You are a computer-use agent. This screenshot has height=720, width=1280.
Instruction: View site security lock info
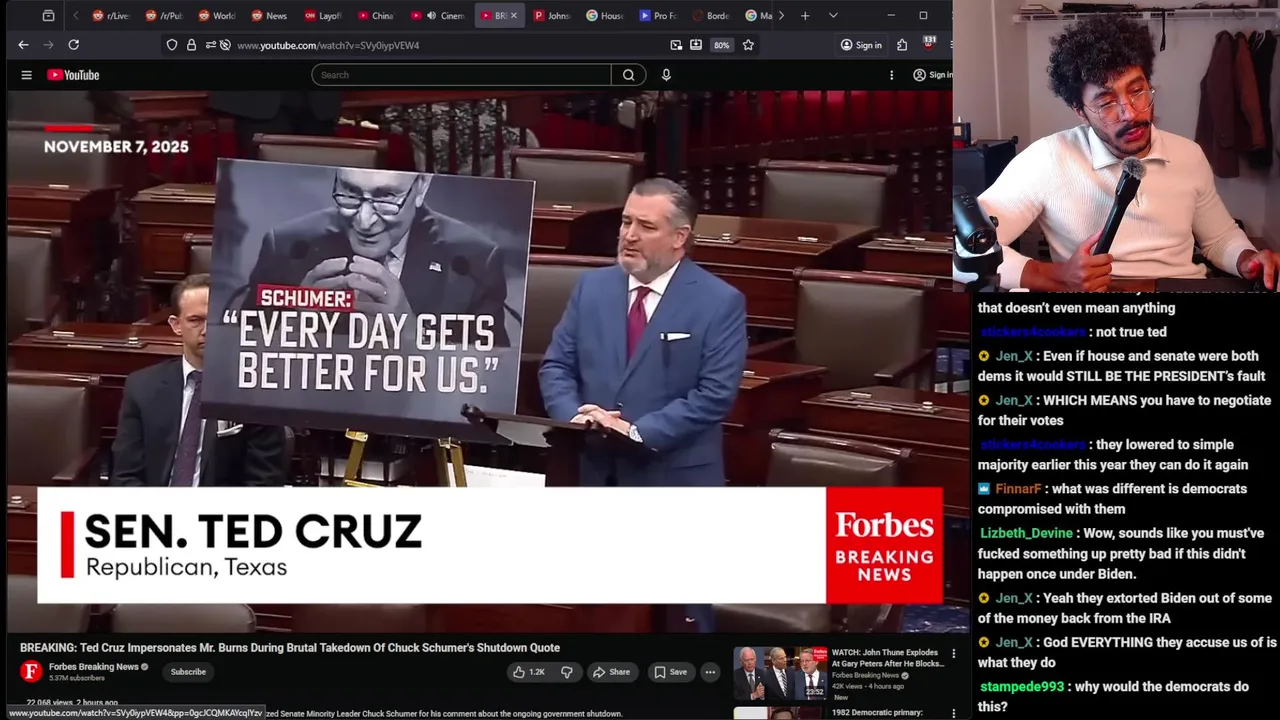coord(191,45)
